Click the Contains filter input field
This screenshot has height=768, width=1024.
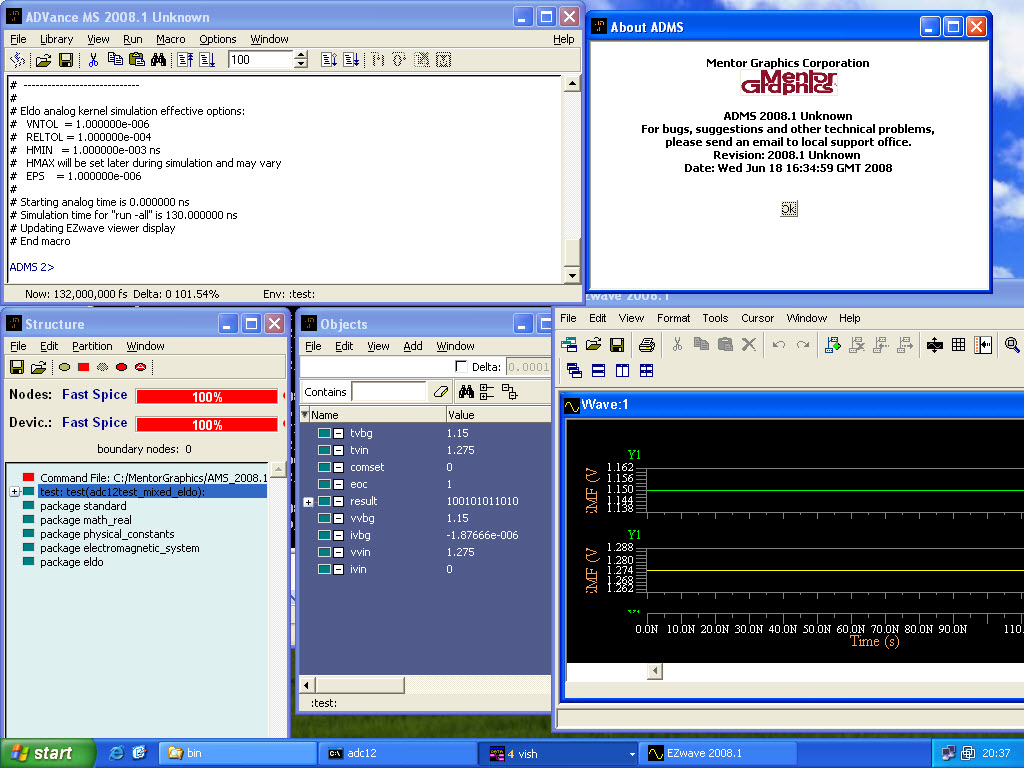tap(389, 392)
